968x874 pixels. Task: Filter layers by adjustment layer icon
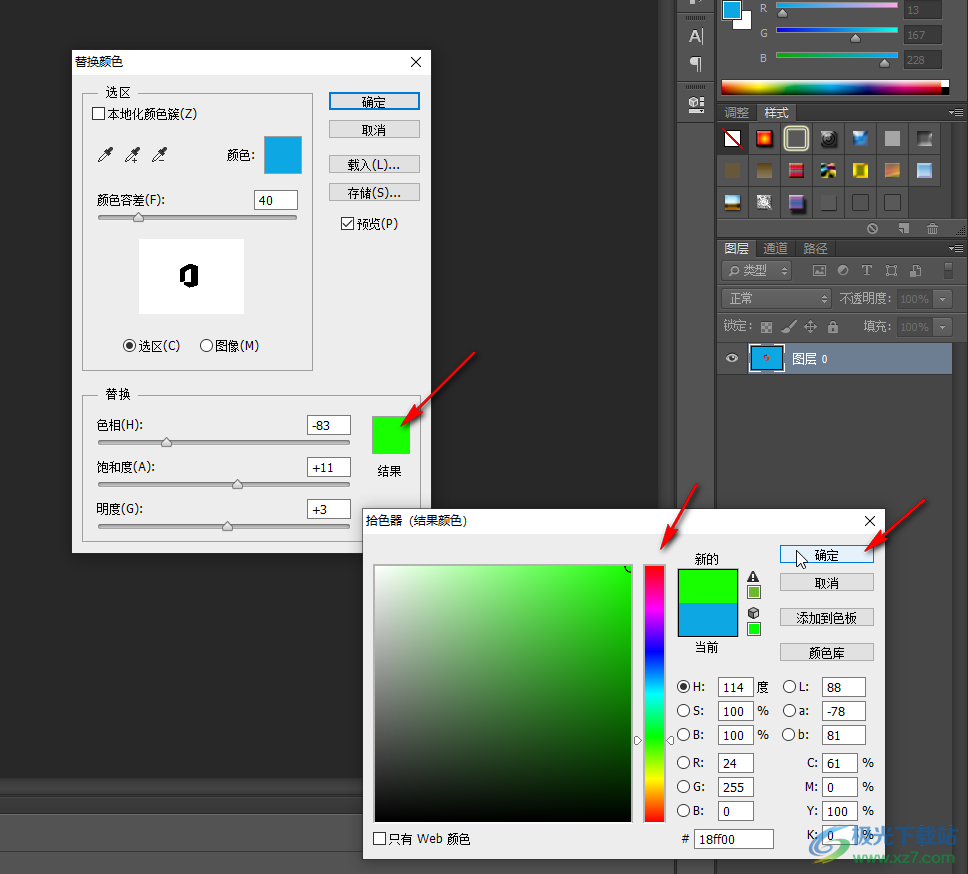(x=843, y=270)
